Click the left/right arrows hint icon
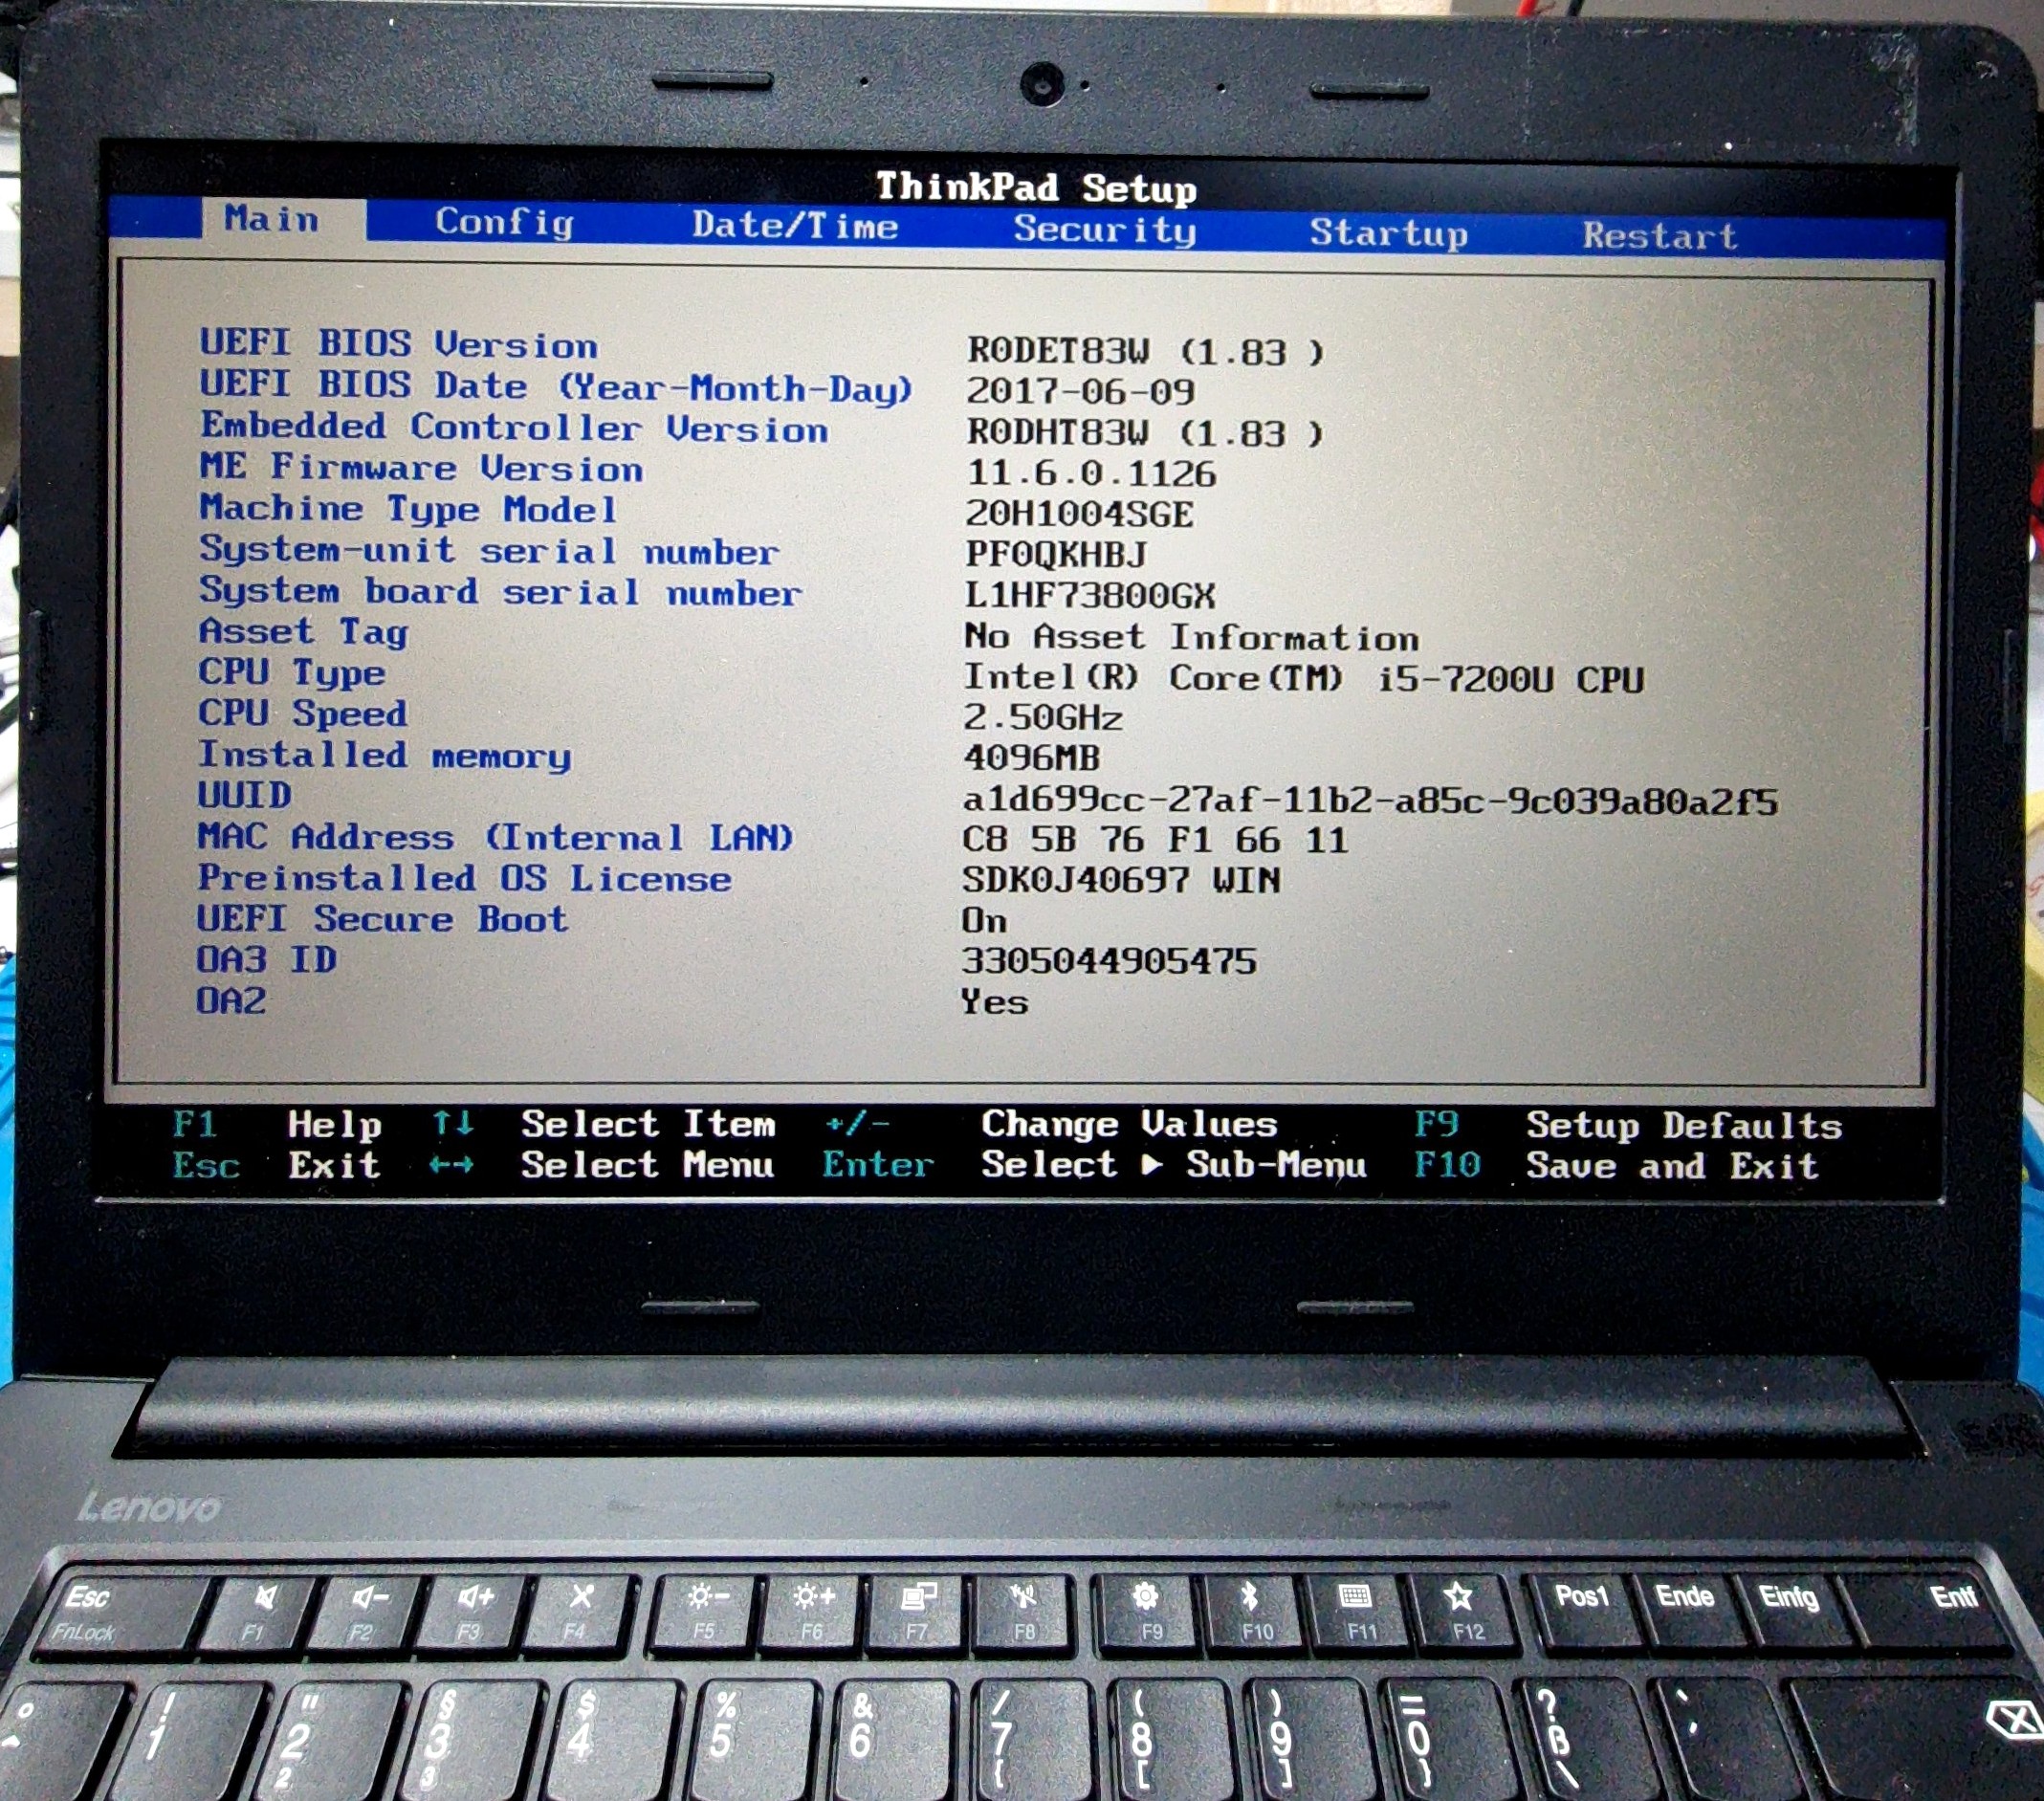This screenshot has width=2044, height=1801. (x=451, y=1165)
